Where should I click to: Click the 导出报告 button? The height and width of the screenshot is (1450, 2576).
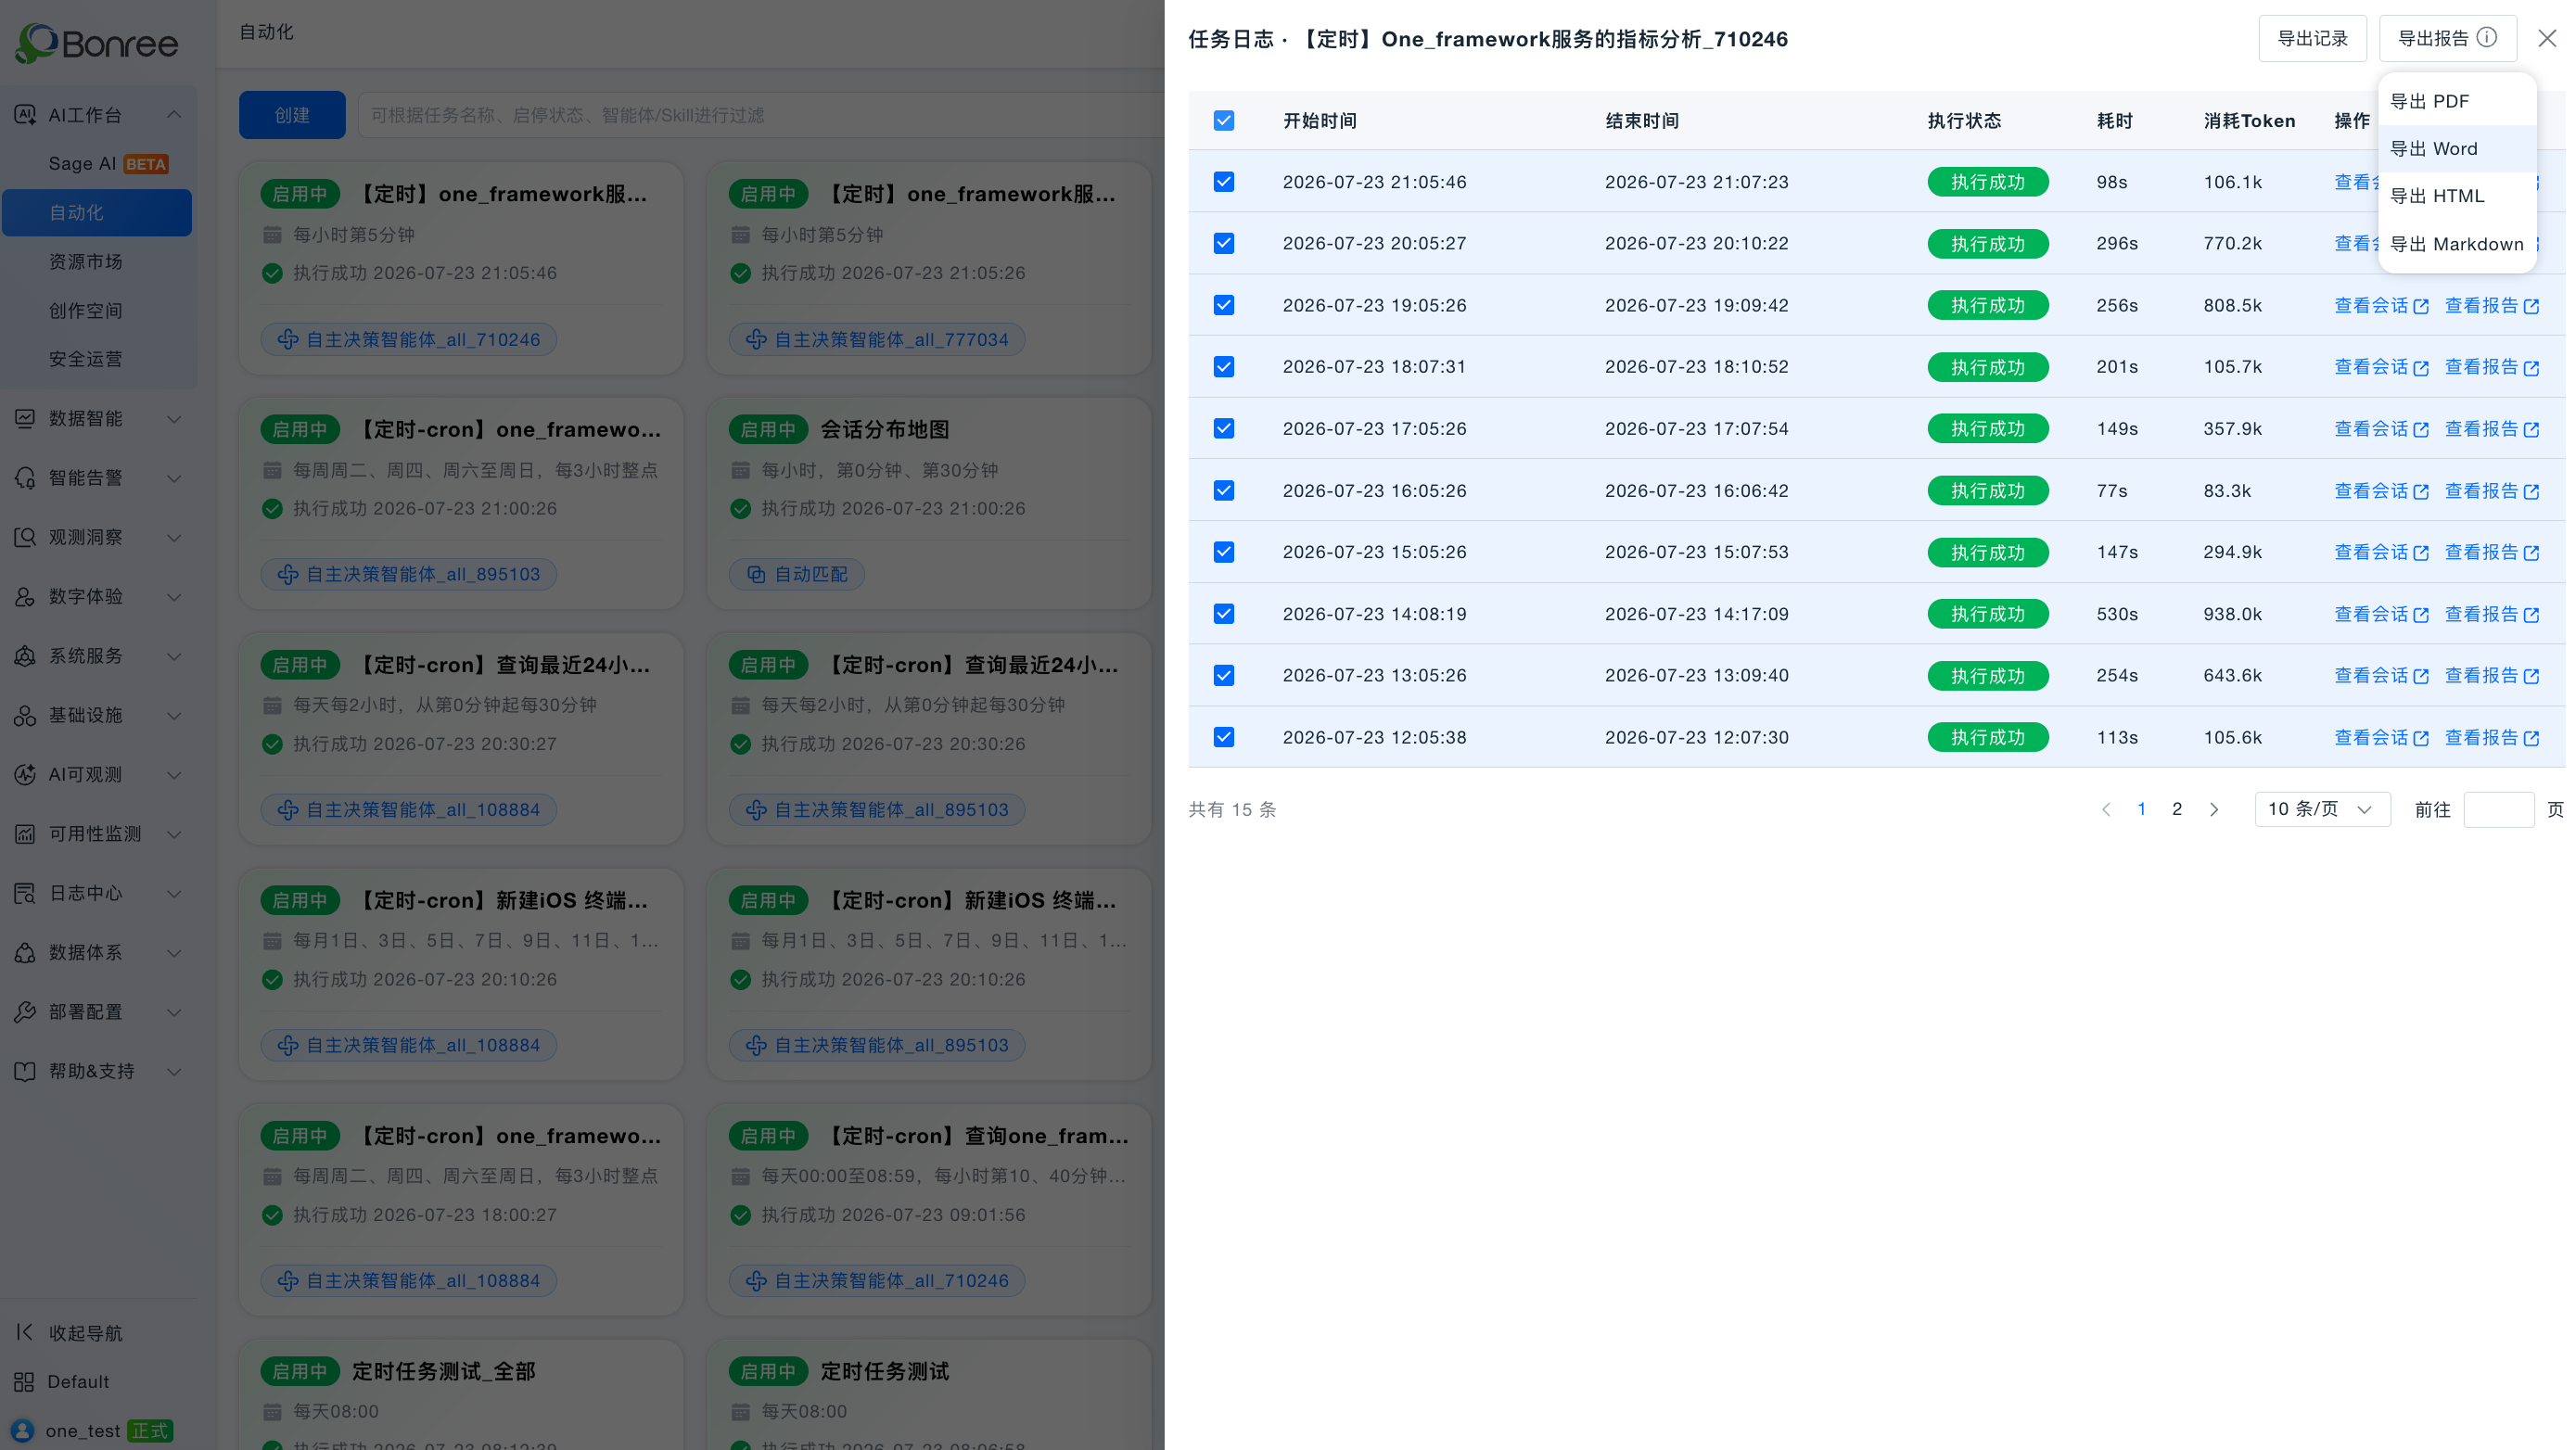(x=2447, y=38)
